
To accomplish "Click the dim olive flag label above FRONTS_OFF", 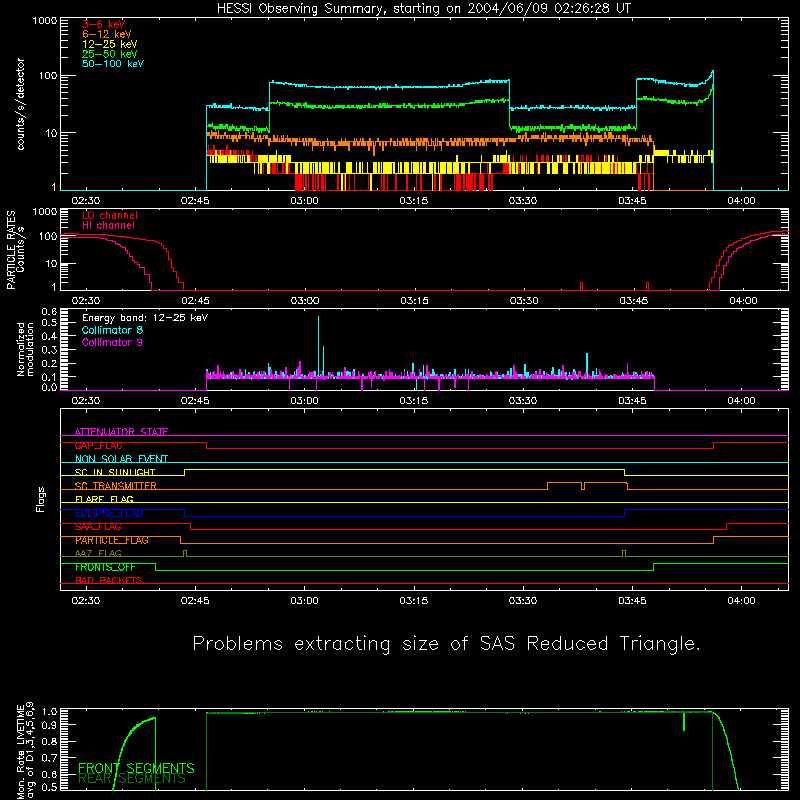I will click(x=98, y=553).
